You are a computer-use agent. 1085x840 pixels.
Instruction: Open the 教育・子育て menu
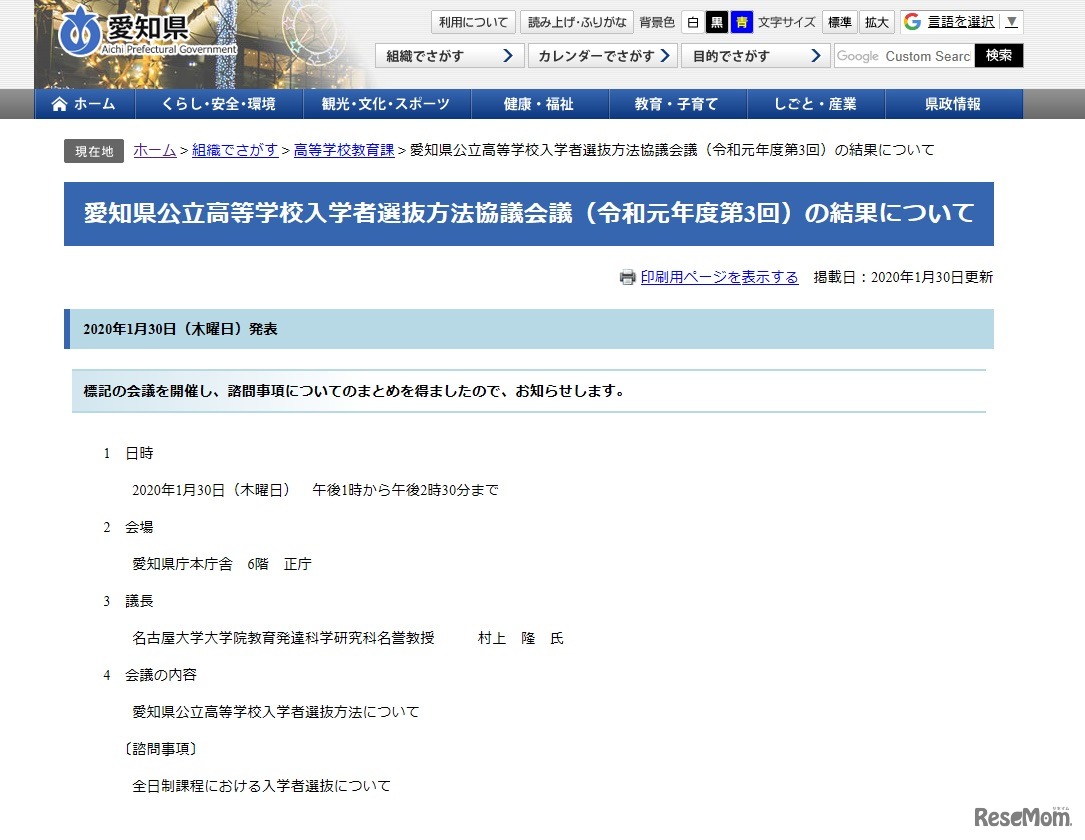(678, 104)
